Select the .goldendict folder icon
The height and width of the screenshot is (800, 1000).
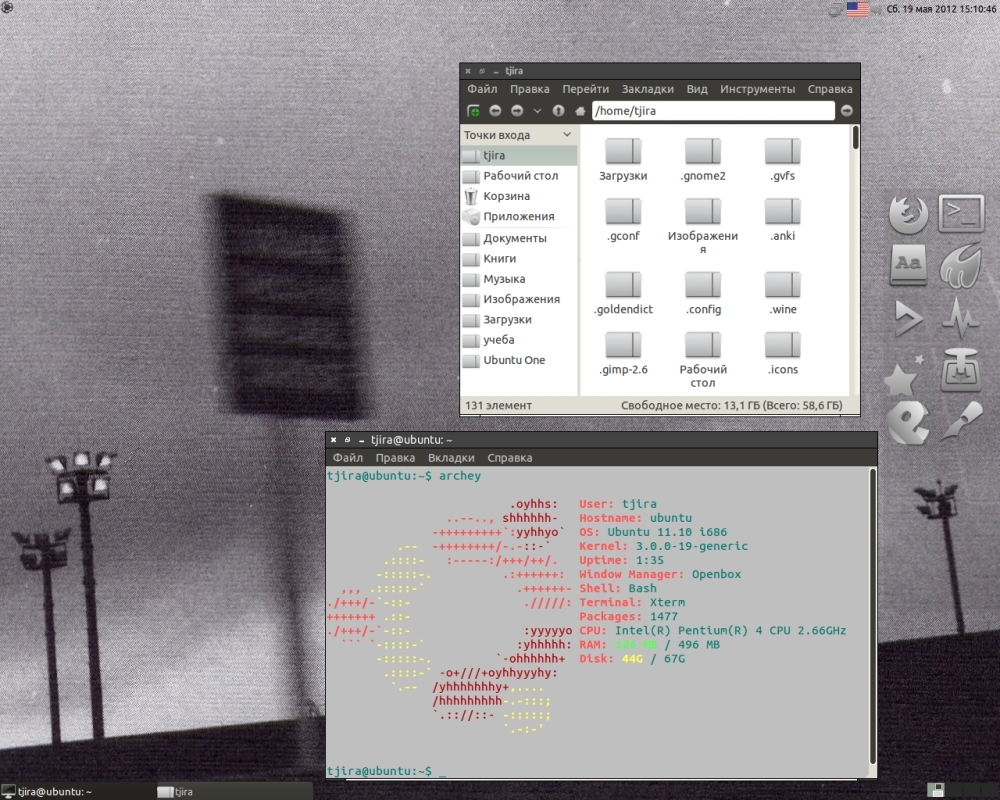(623, 285)
